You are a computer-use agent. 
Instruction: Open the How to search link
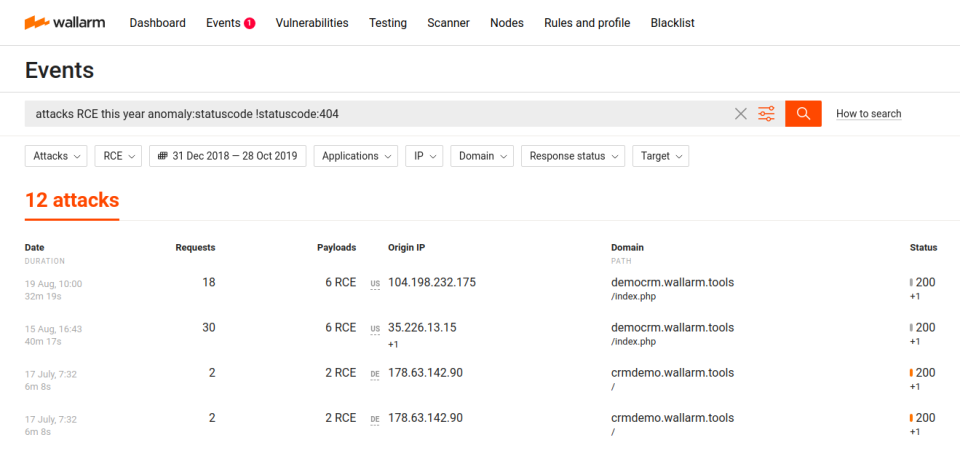coord(868,114)
